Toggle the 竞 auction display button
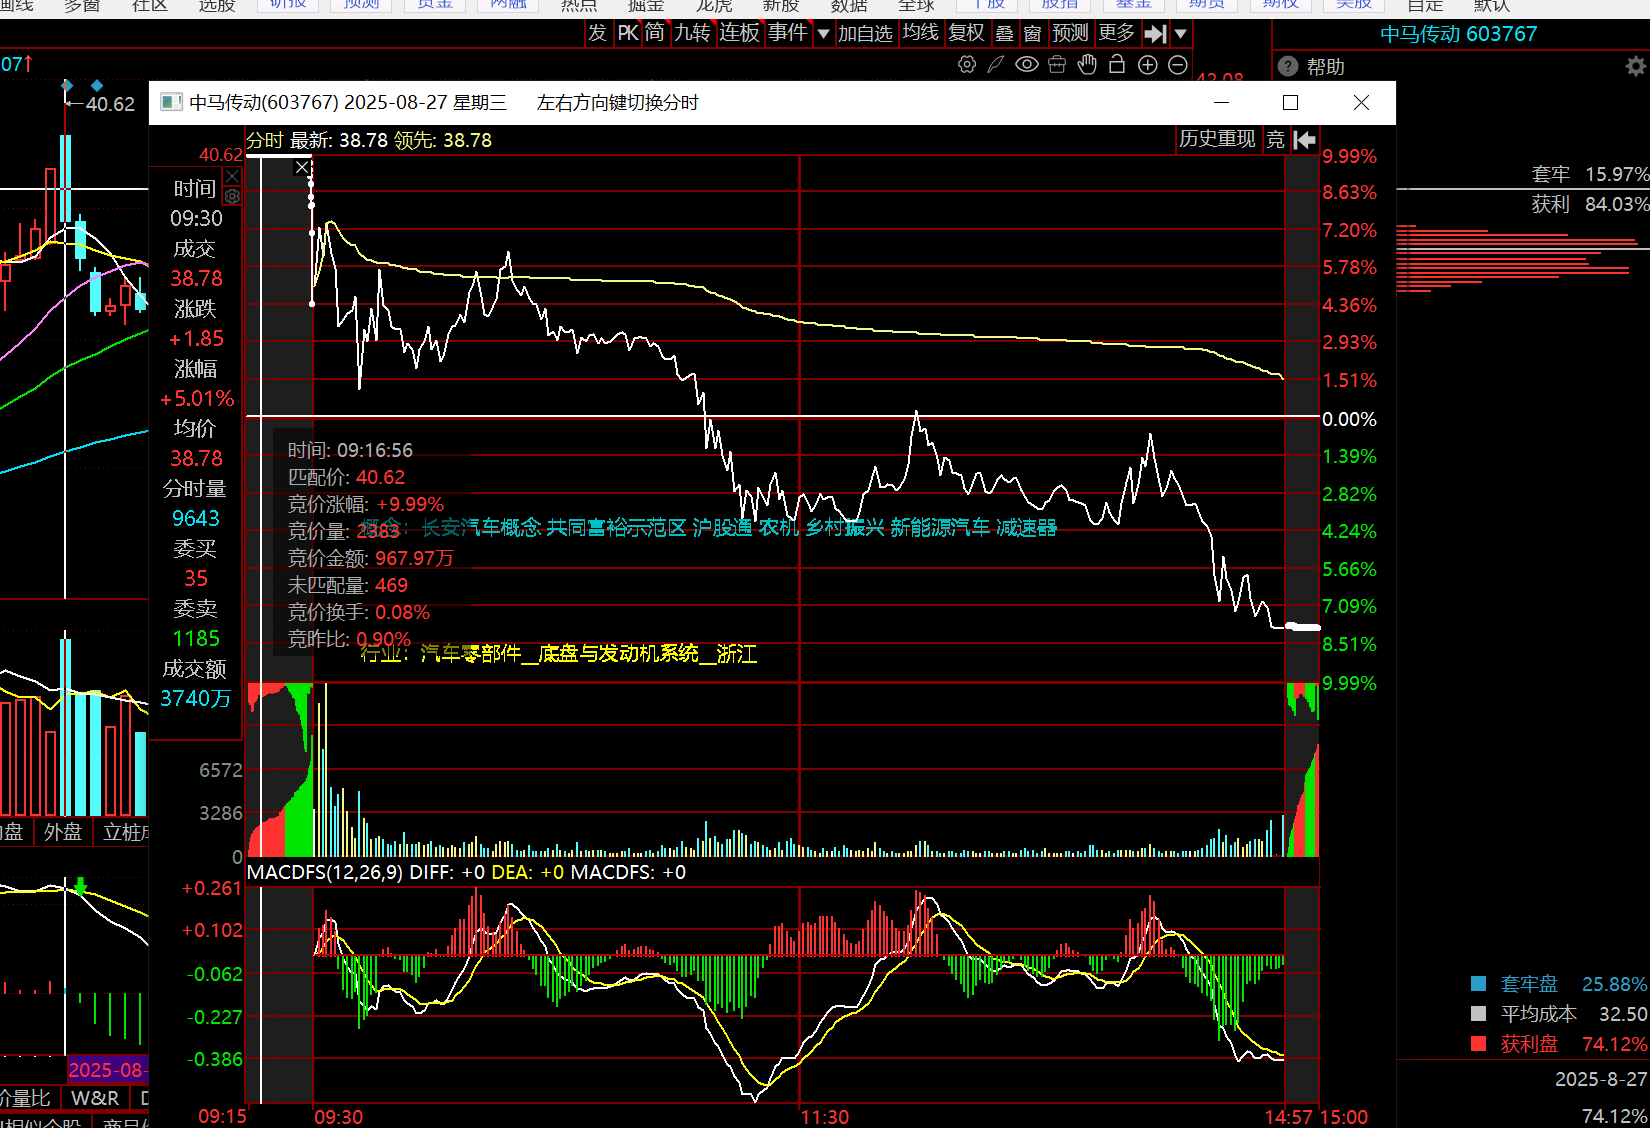1650x1128 pixels. click(x=1275, y=140)
